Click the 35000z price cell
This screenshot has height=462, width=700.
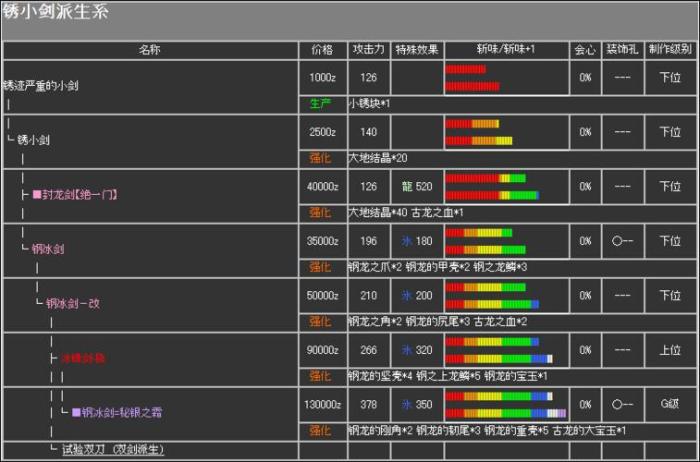322,241
